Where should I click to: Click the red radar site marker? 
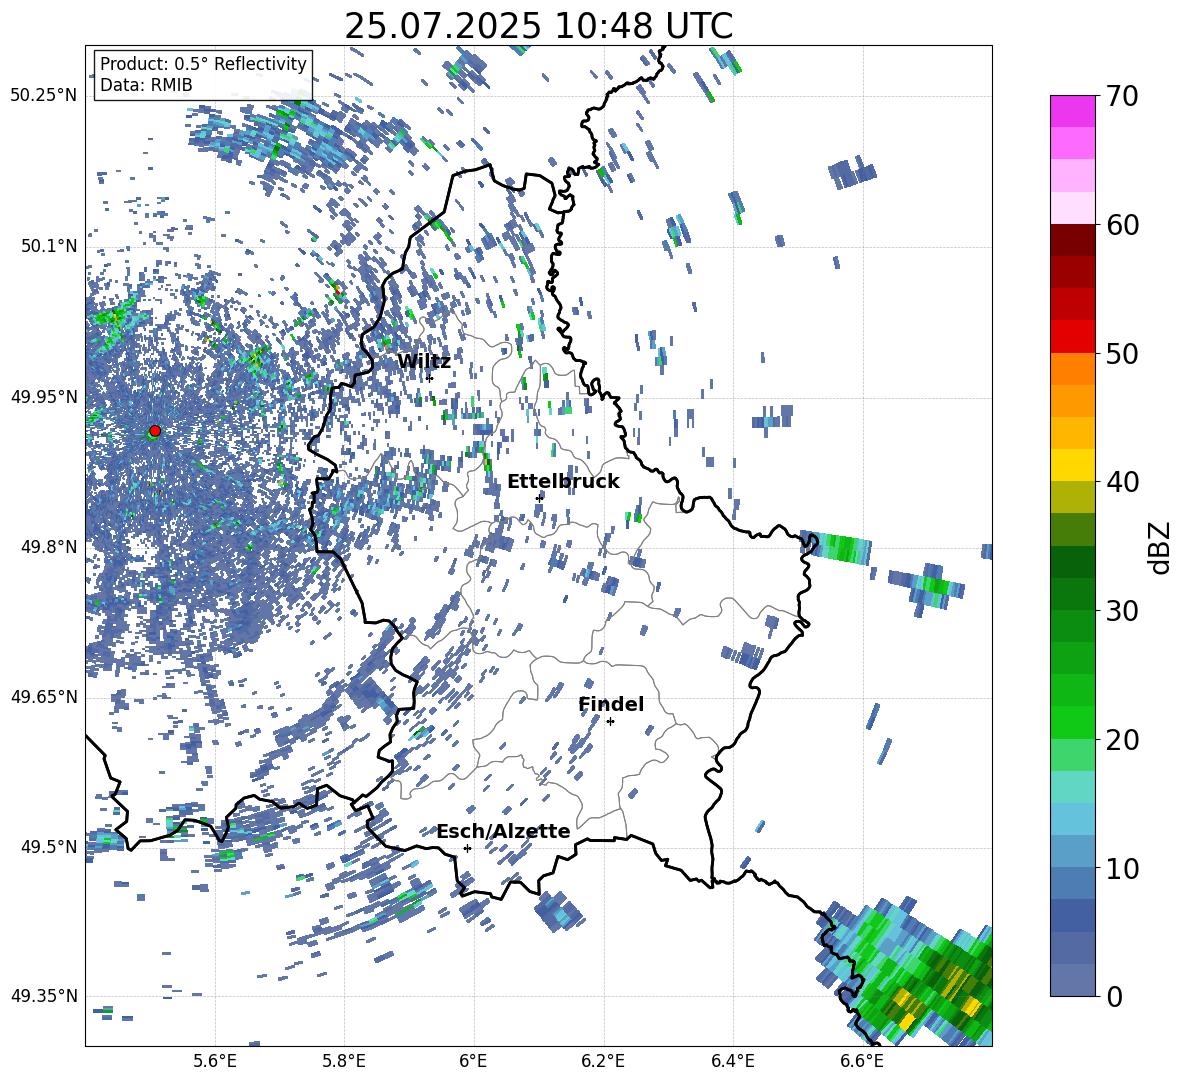point(155,430)
